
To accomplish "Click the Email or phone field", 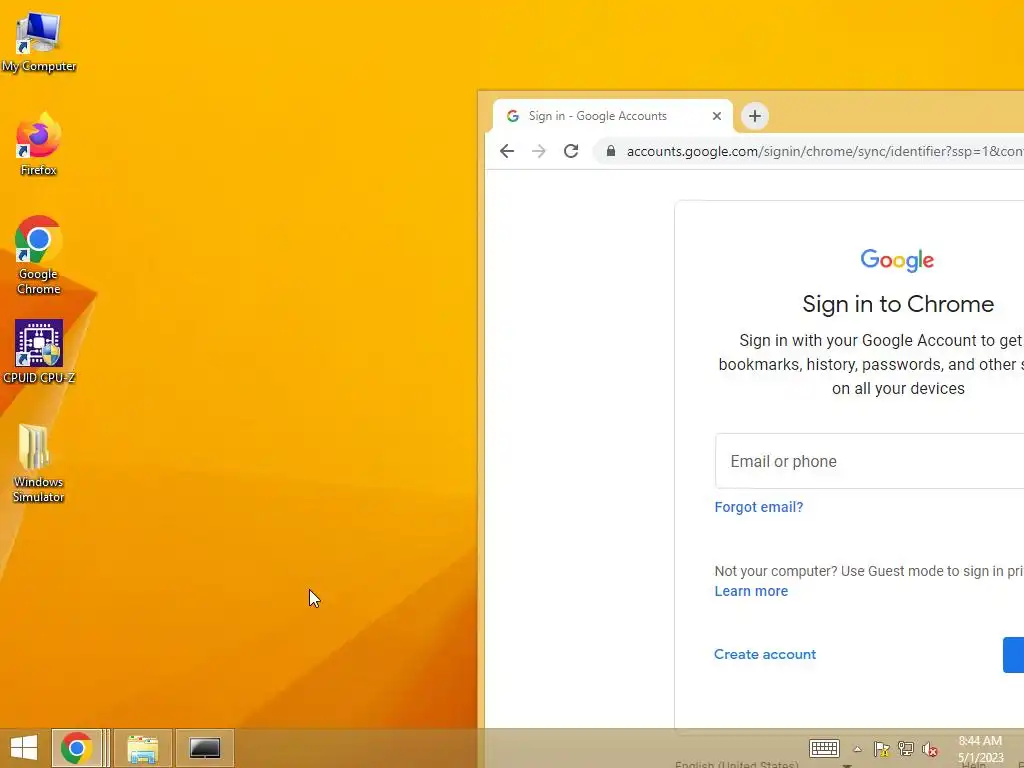I will pyautogui.click(x=869, y=461).
